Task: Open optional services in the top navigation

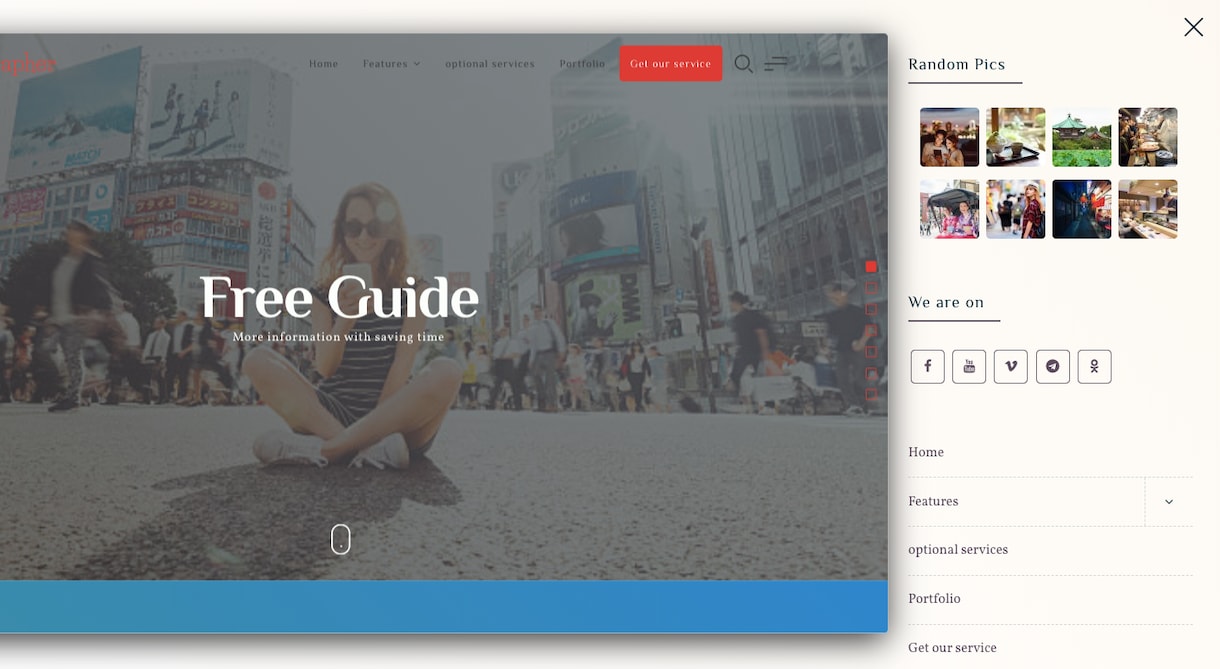Action: click(x=490, y=64)
